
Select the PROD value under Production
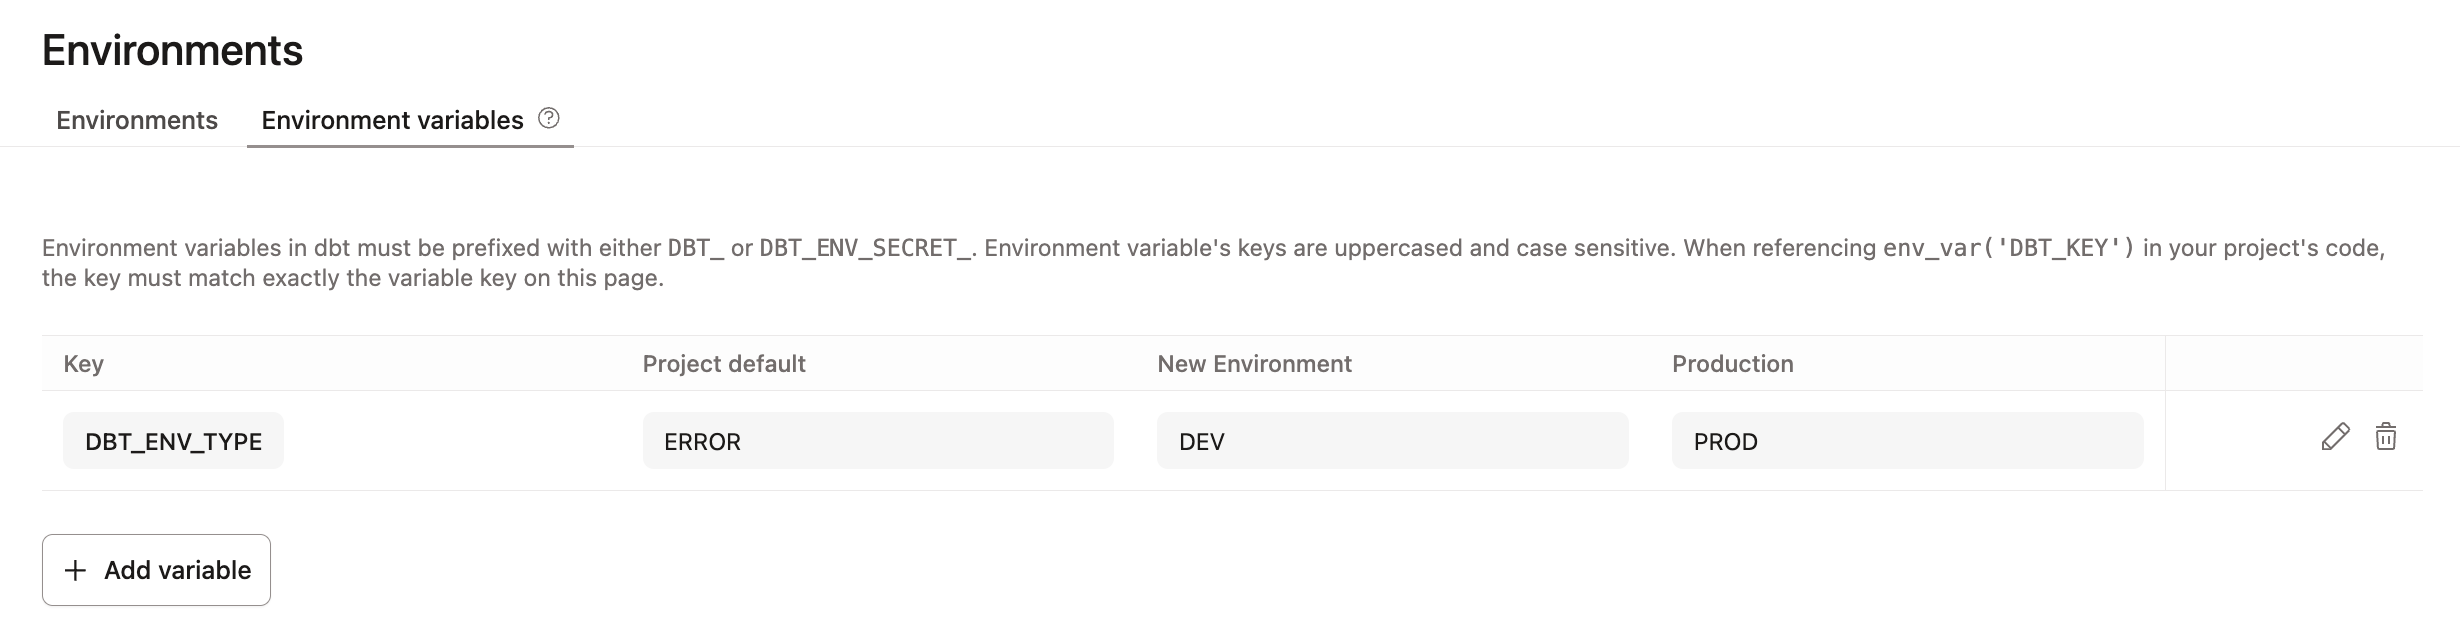(1907, 440)
